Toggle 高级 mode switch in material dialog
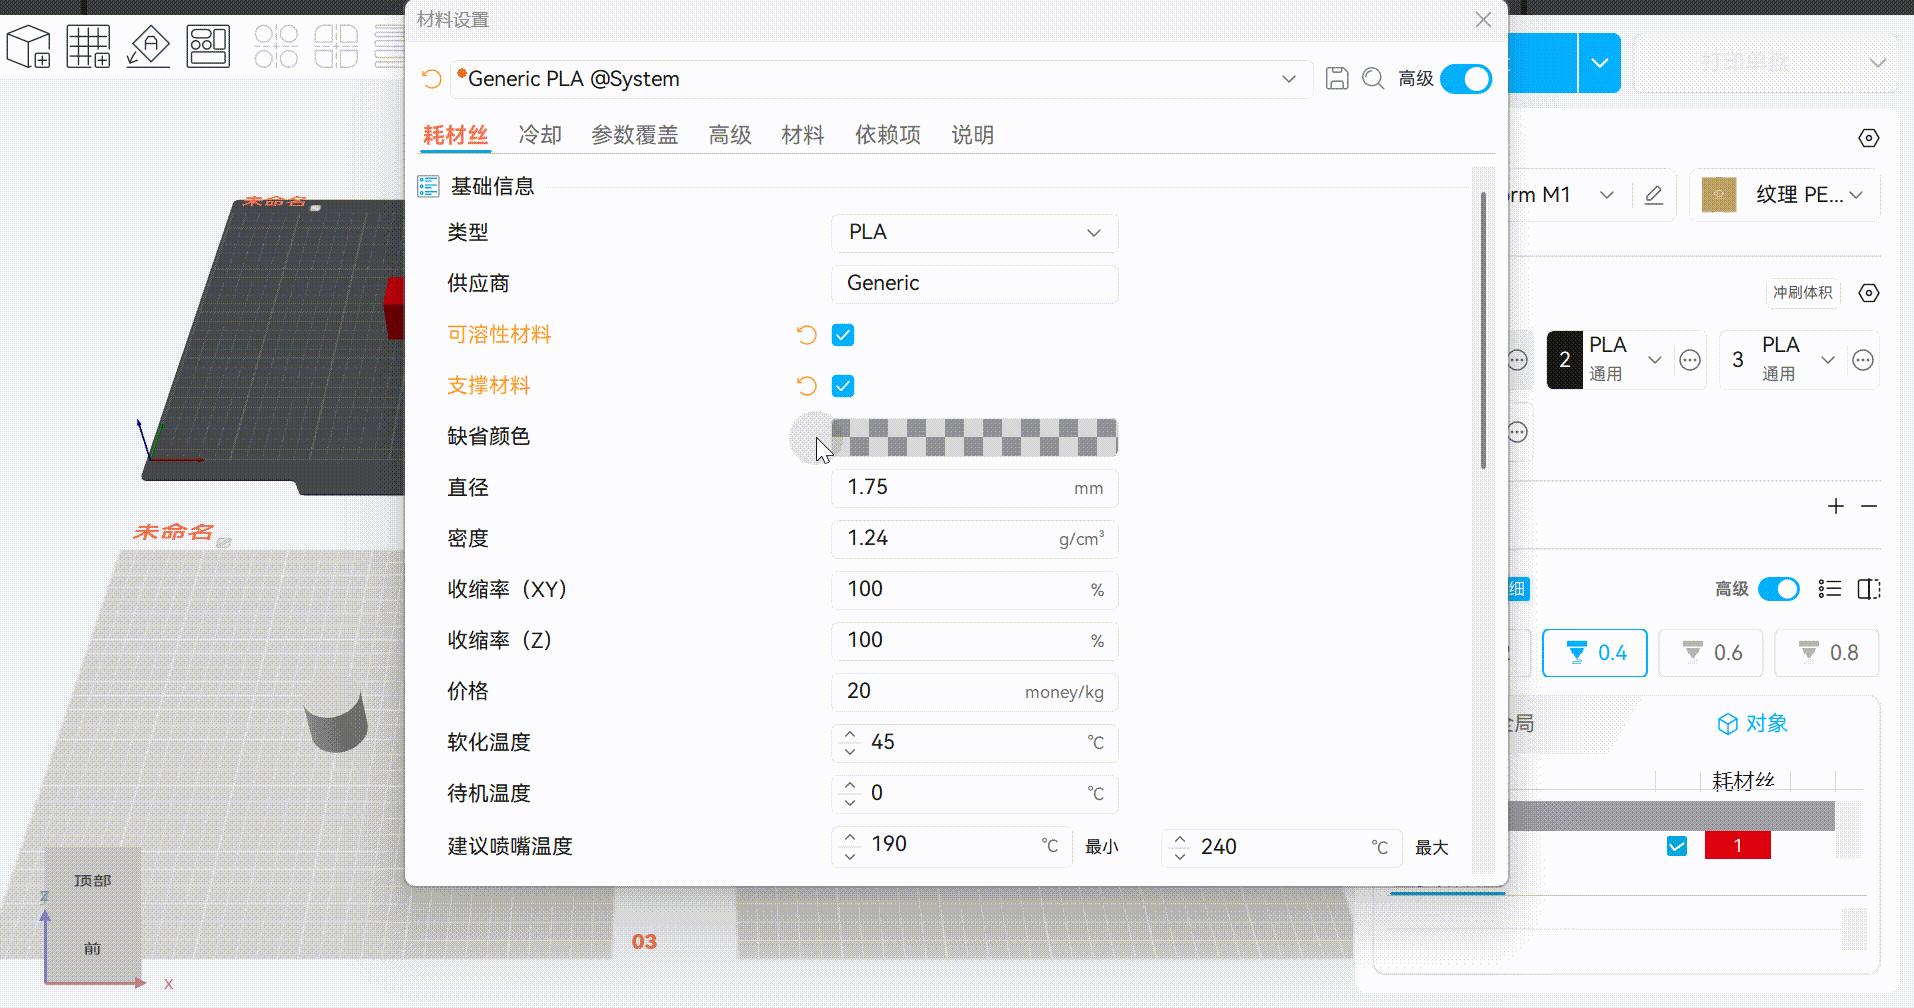This screenshot has width=1914, height=1008. pyautogui.click(x=1466, y=79)
